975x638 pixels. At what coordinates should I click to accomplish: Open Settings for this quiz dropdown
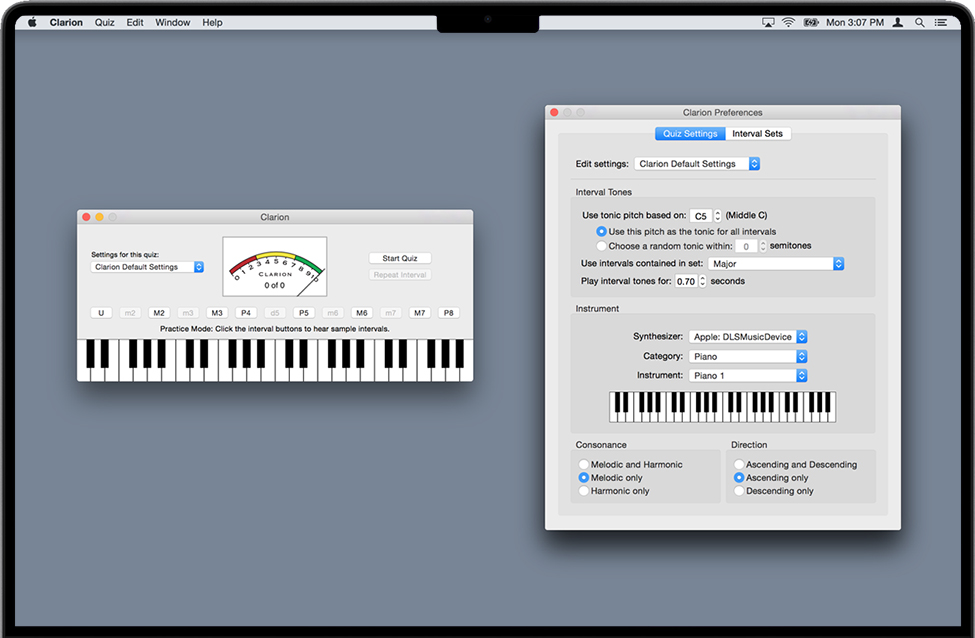tap(147, 267)
